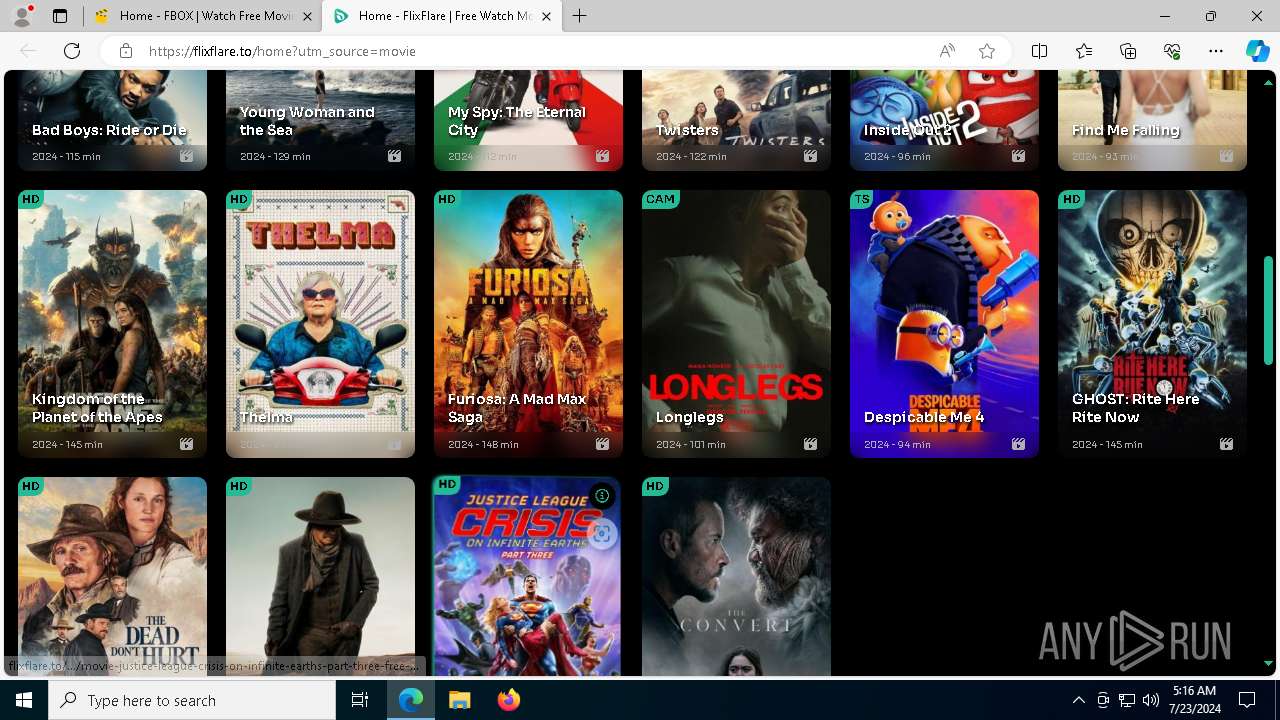Image resolution: width=1280 pixels, height=720 pixels.
Task: Open Tab actions menu
Action: [x=60, y=16]
